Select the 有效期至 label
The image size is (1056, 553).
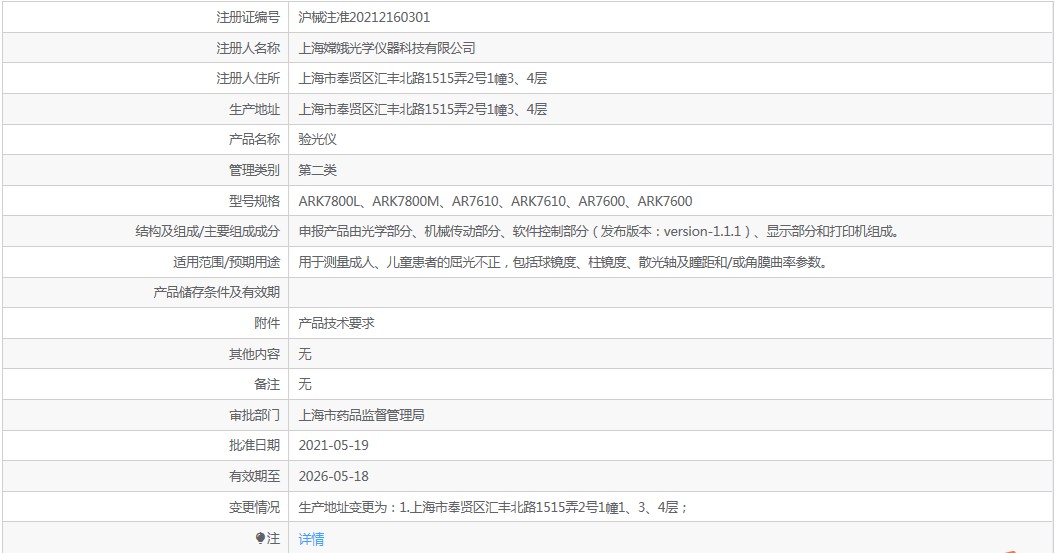[255, 477]
